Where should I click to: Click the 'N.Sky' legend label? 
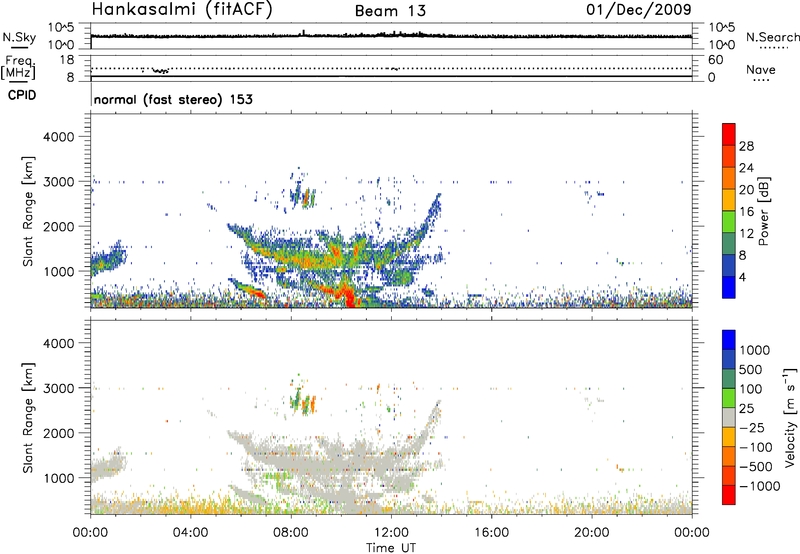(x=19, y=37)
